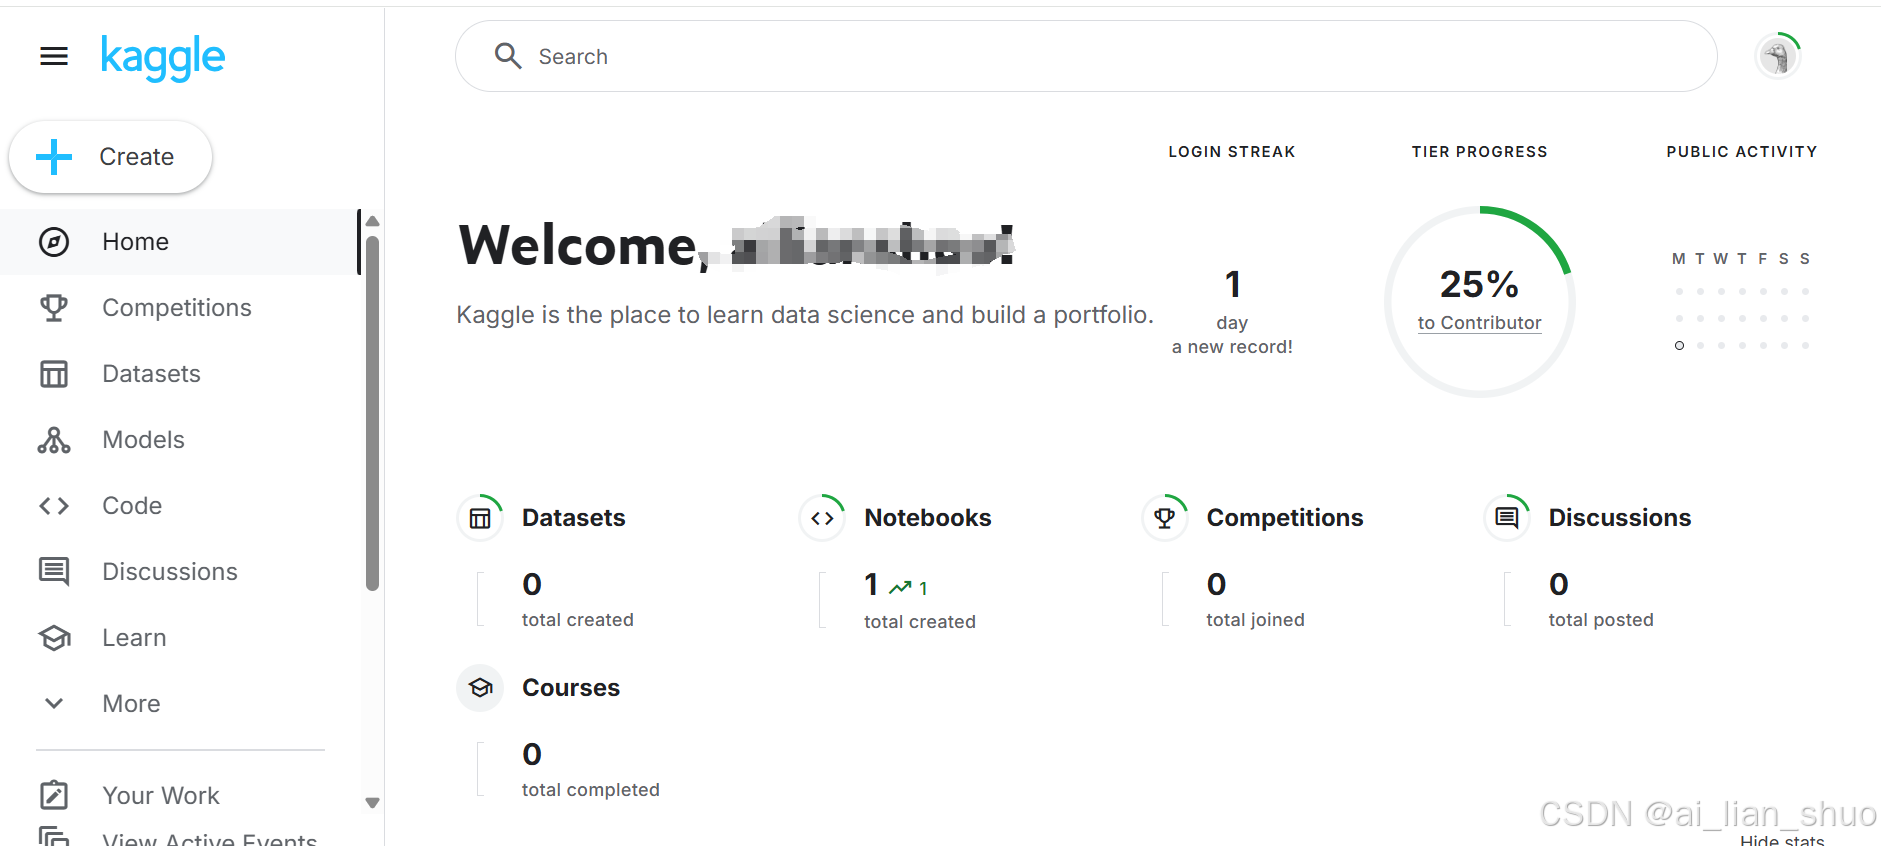Click the Learn graduation cap icon in sidebar

pyautogui.click(x=54, y=638)
